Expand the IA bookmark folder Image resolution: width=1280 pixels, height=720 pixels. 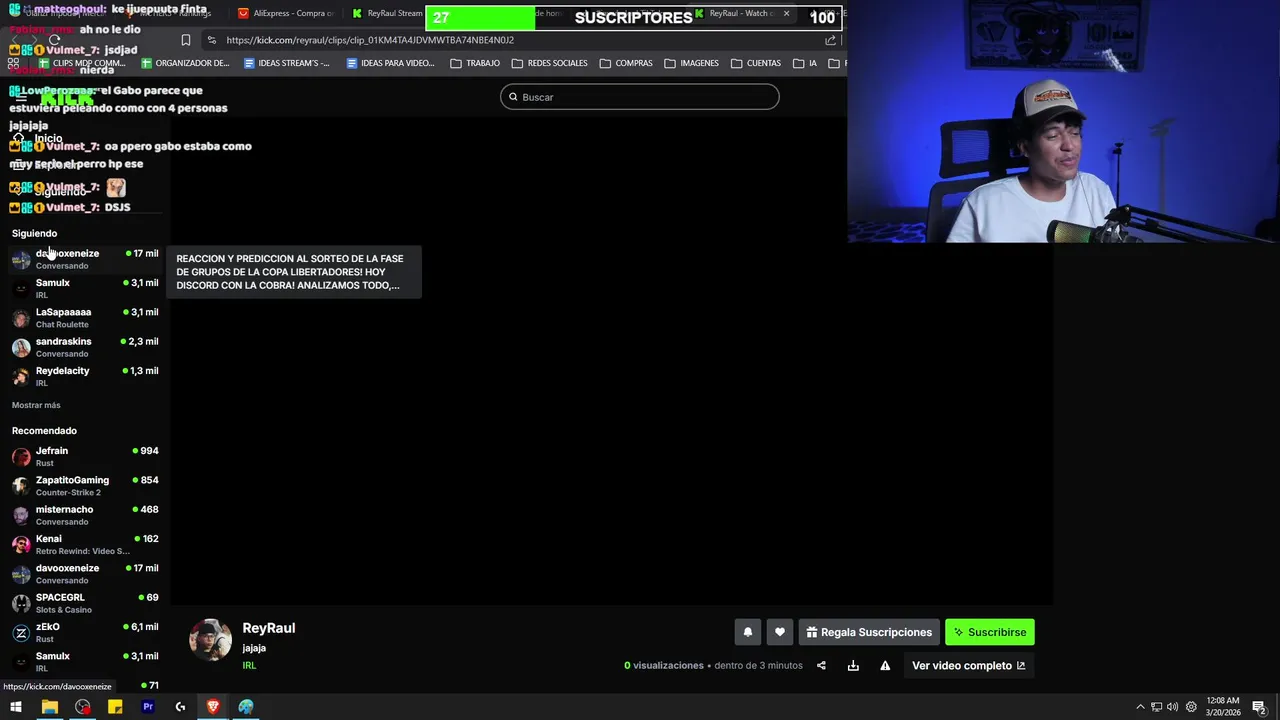[x=805, y=63]
